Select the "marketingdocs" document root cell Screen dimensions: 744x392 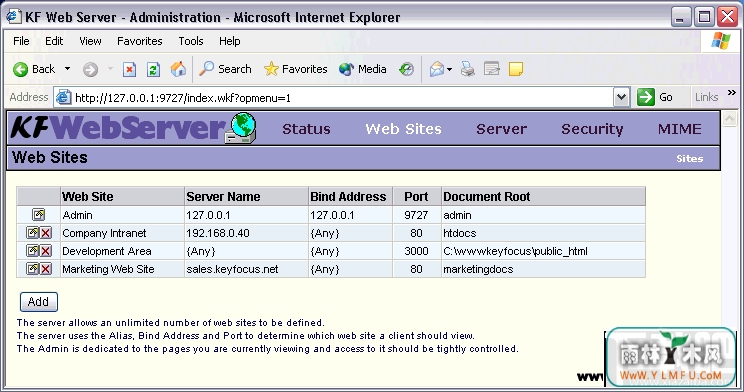coord(543,269)
